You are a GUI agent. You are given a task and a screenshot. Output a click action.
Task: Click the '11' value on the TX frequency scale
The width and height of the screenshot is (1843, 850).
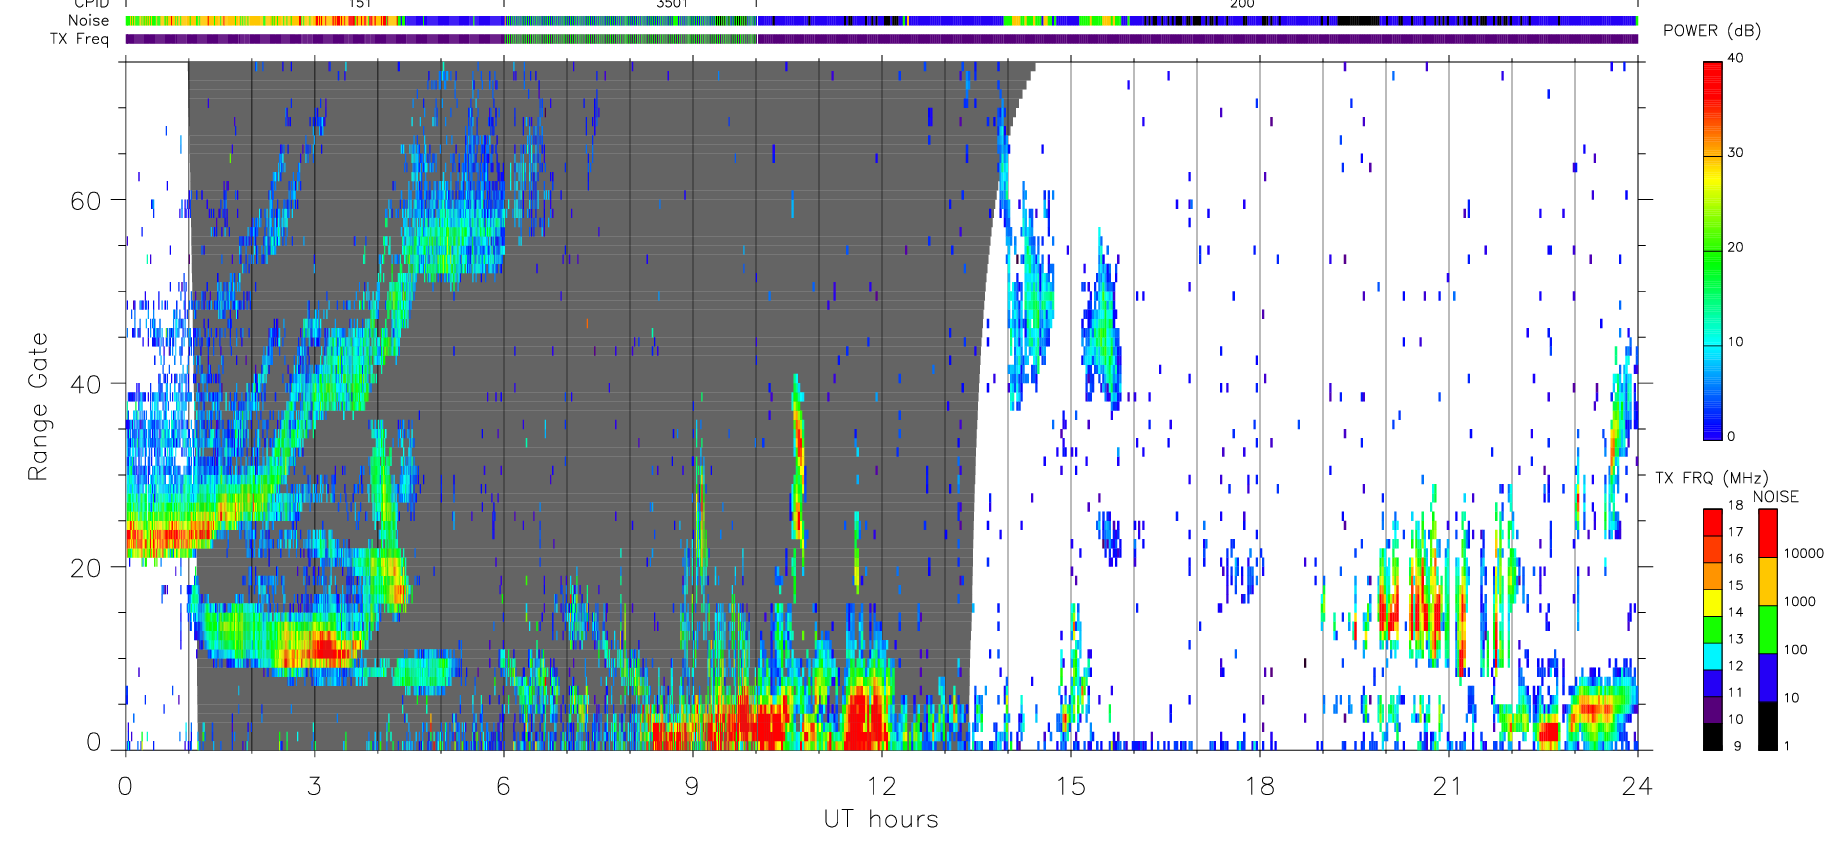pos(1735,692)
